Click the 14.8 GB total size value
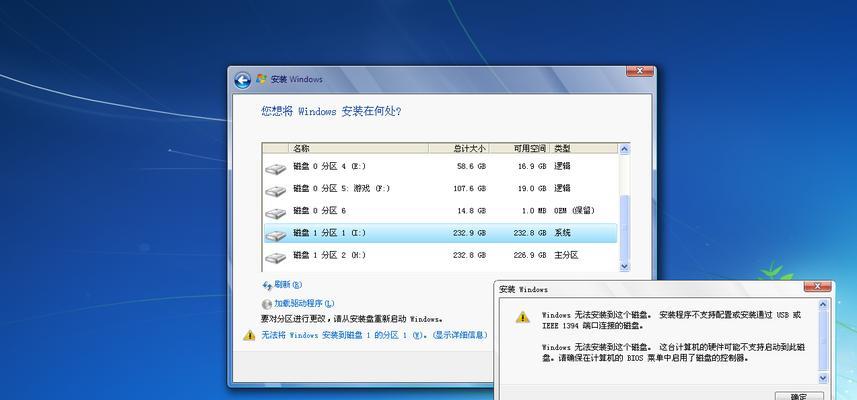This screenshot has width=857, height=400. (x=471, y=210)
